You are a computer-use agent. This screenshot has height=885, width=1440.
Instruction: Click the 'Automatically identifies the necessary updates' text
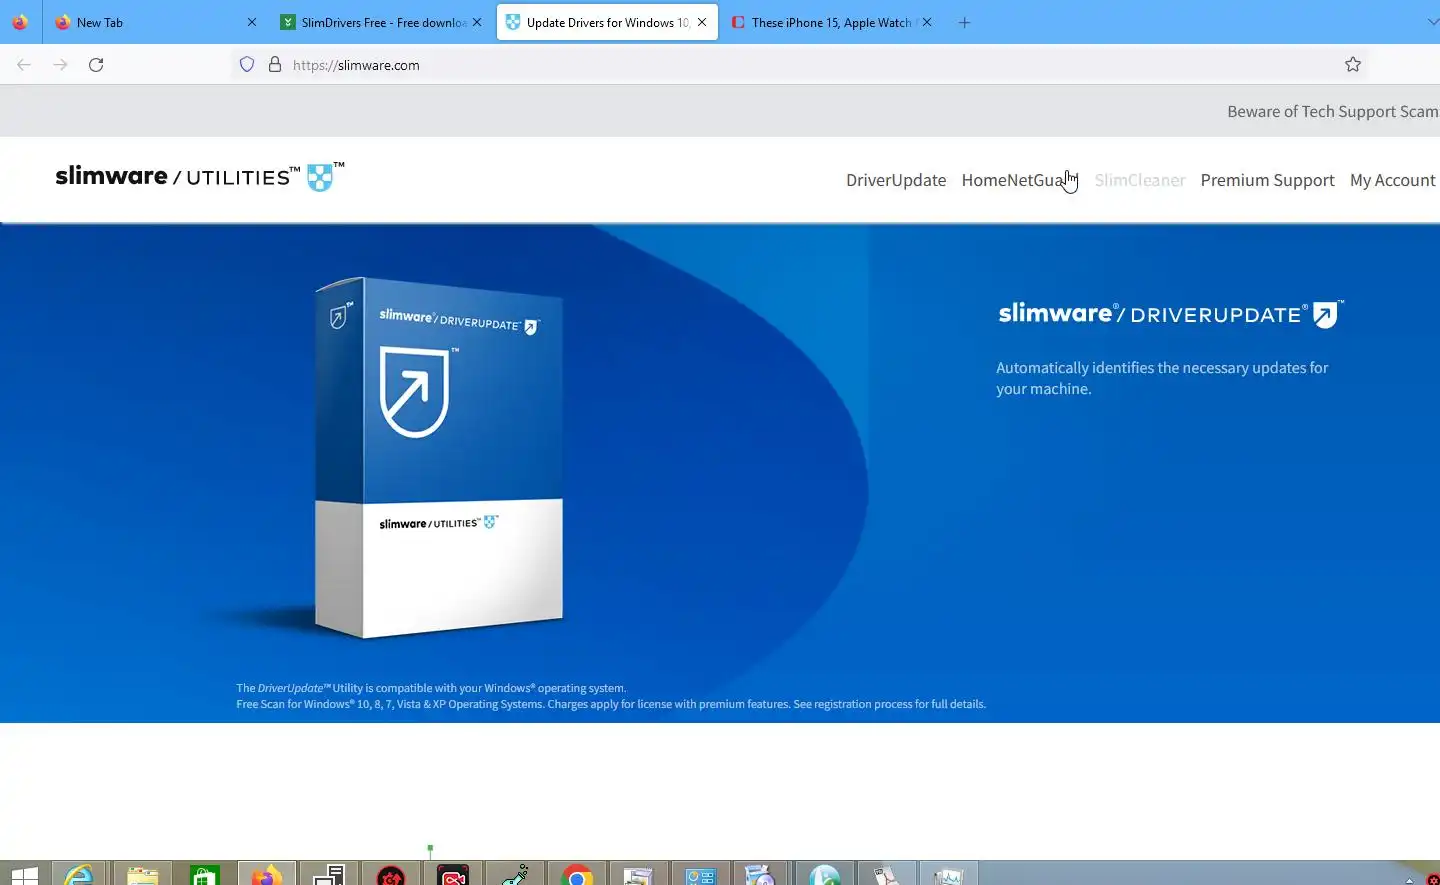click(1162, 378)
